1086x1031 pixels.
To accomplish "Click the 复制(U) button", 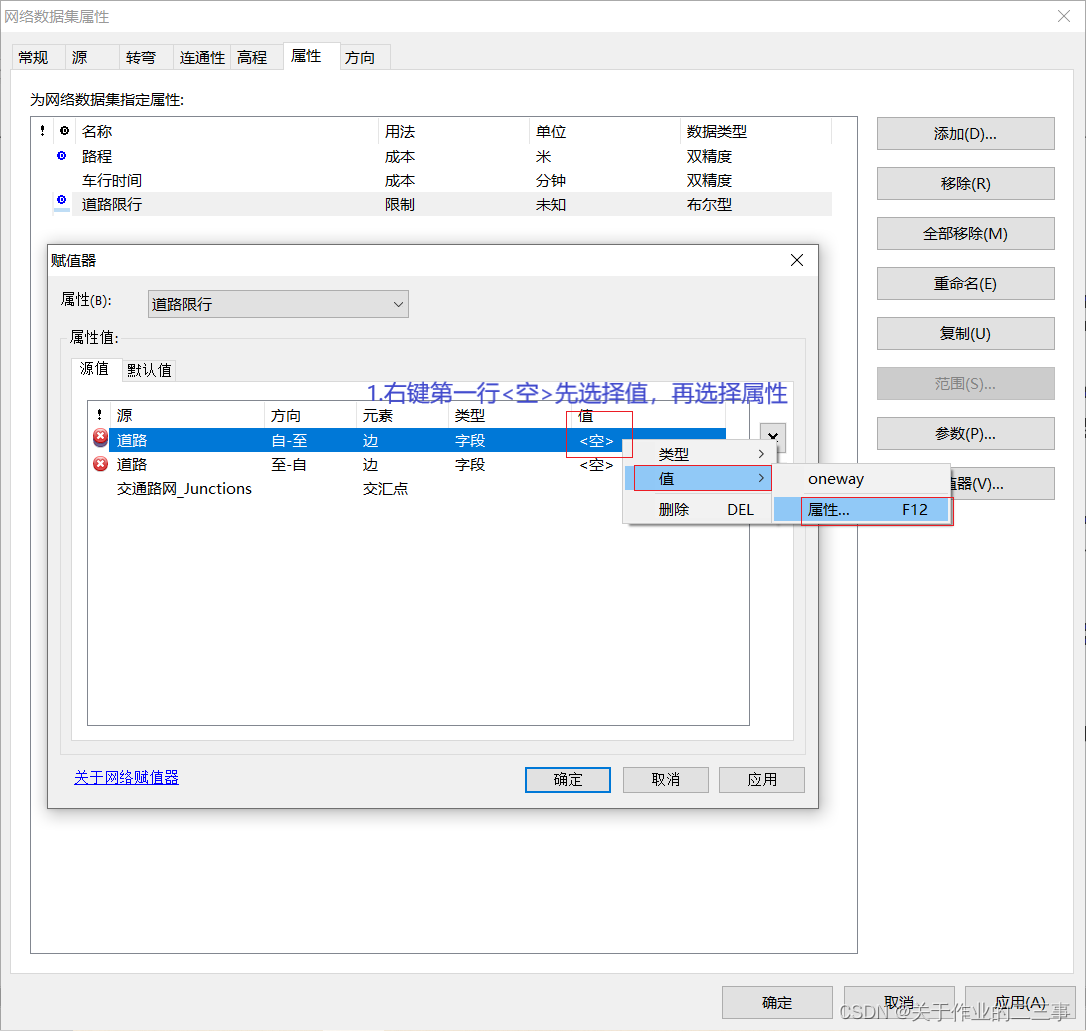I will pos(965,334).
